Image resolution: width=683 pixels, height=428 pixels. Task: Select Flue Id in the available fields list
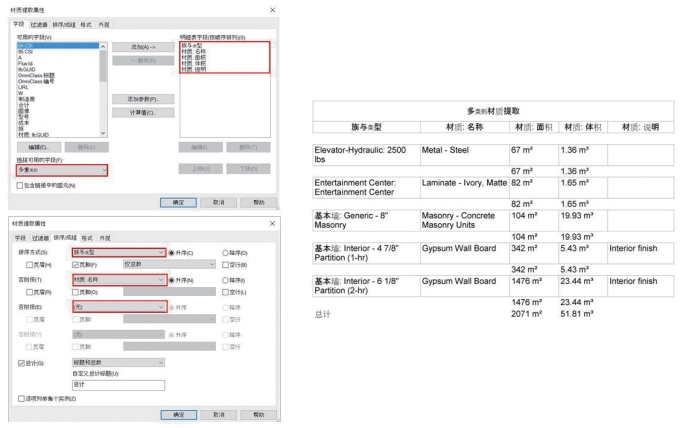(x=25, y=64)
